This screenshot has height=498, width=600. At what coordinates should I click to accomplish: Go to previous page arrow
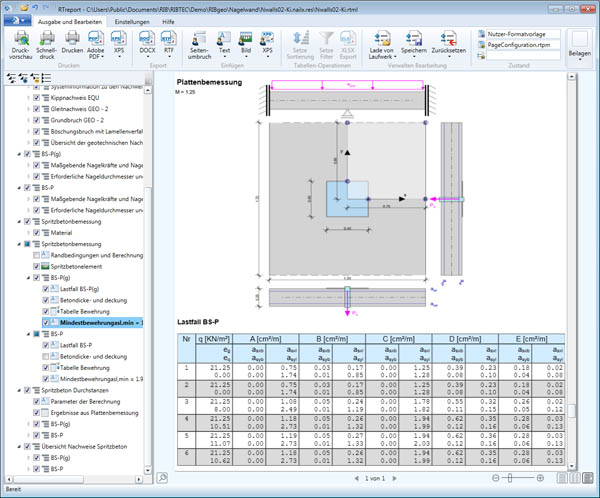pos(357,478)
